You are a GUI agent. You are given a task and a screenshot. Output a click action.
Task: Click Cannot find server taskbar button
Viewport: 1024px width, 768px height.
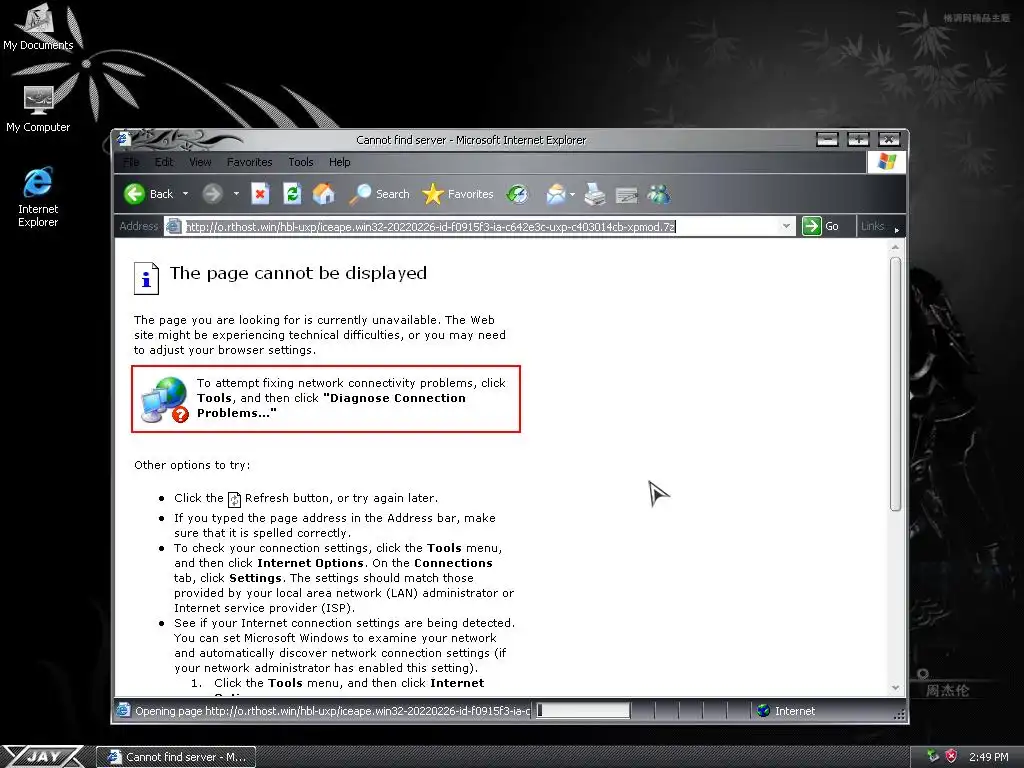pyautogui.click(x=176, y=757)
